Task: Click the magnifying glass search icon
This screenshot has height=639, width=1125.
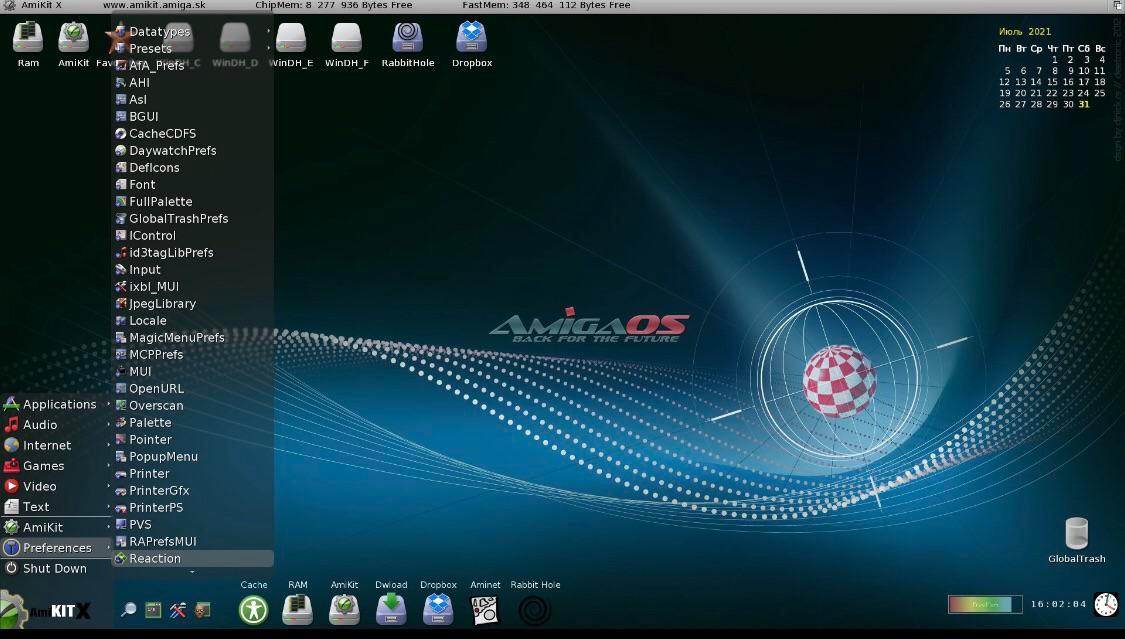Action: pyautogui.click(x=129, y=610)
